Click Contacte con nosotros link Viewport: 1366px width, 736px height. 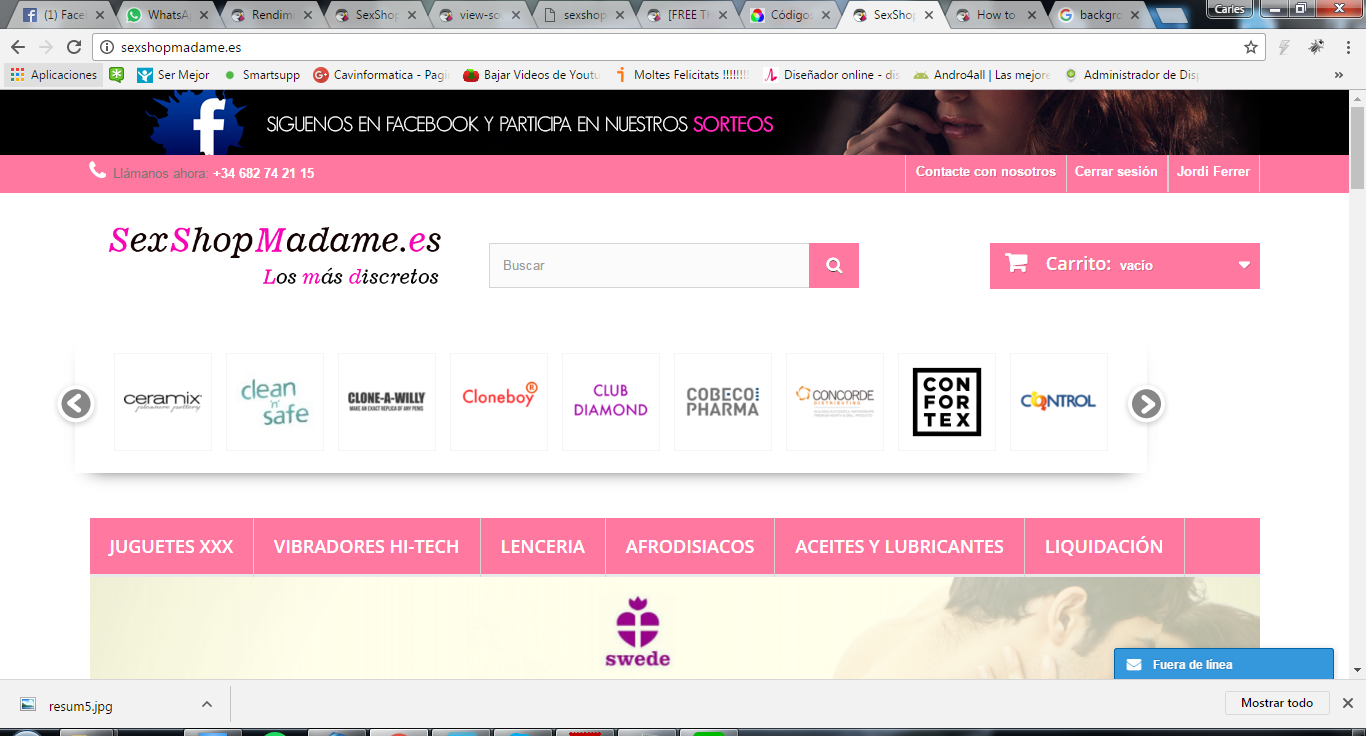pos(986,172)
